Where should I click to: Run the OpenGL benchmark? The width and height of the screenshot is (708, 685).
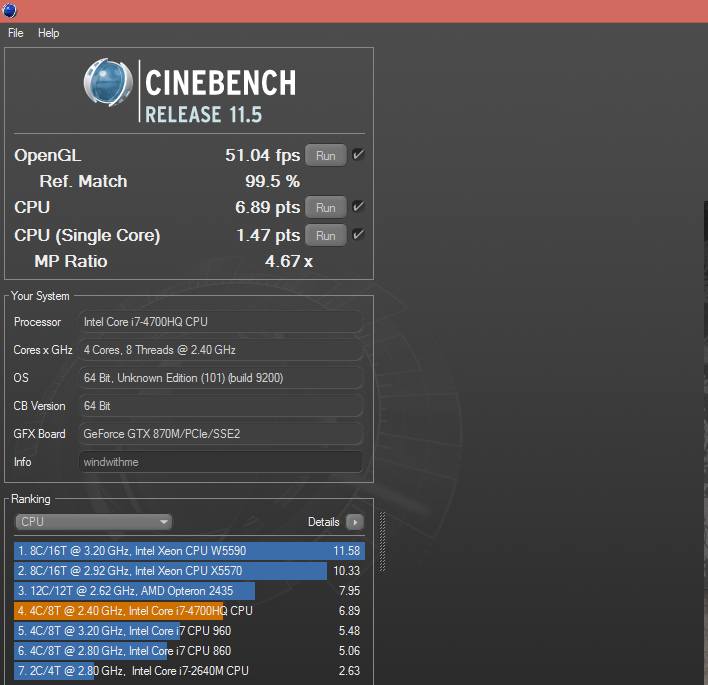tap(326, 155)
